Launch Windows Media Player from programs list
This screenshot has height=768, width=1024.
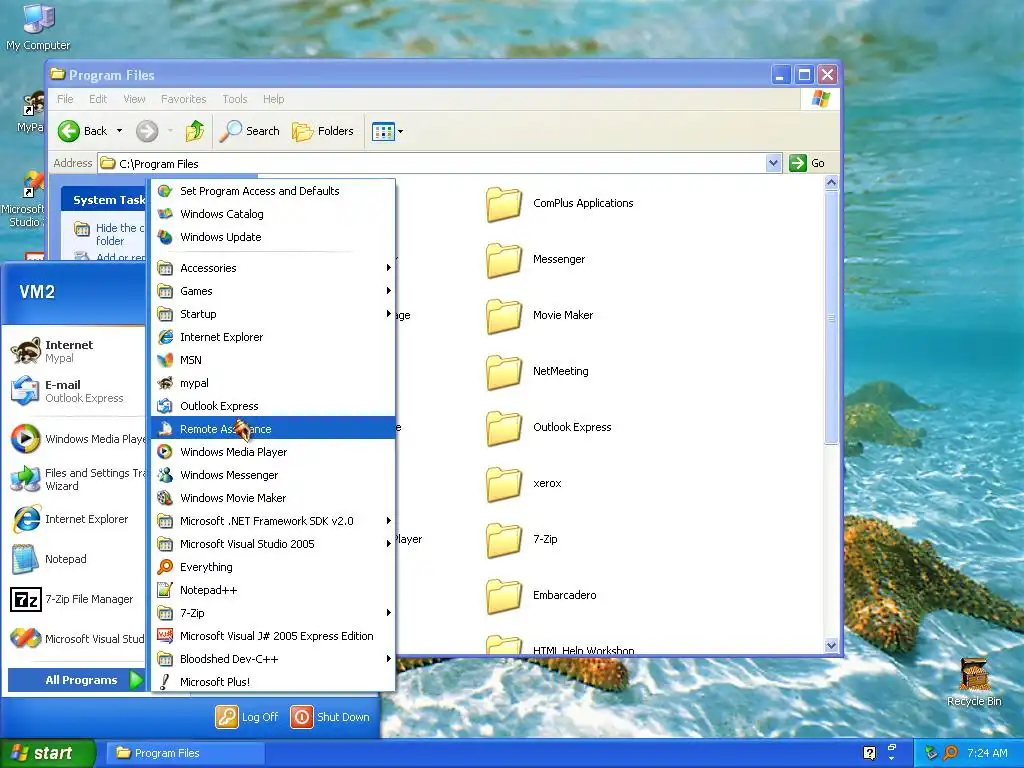273,452
